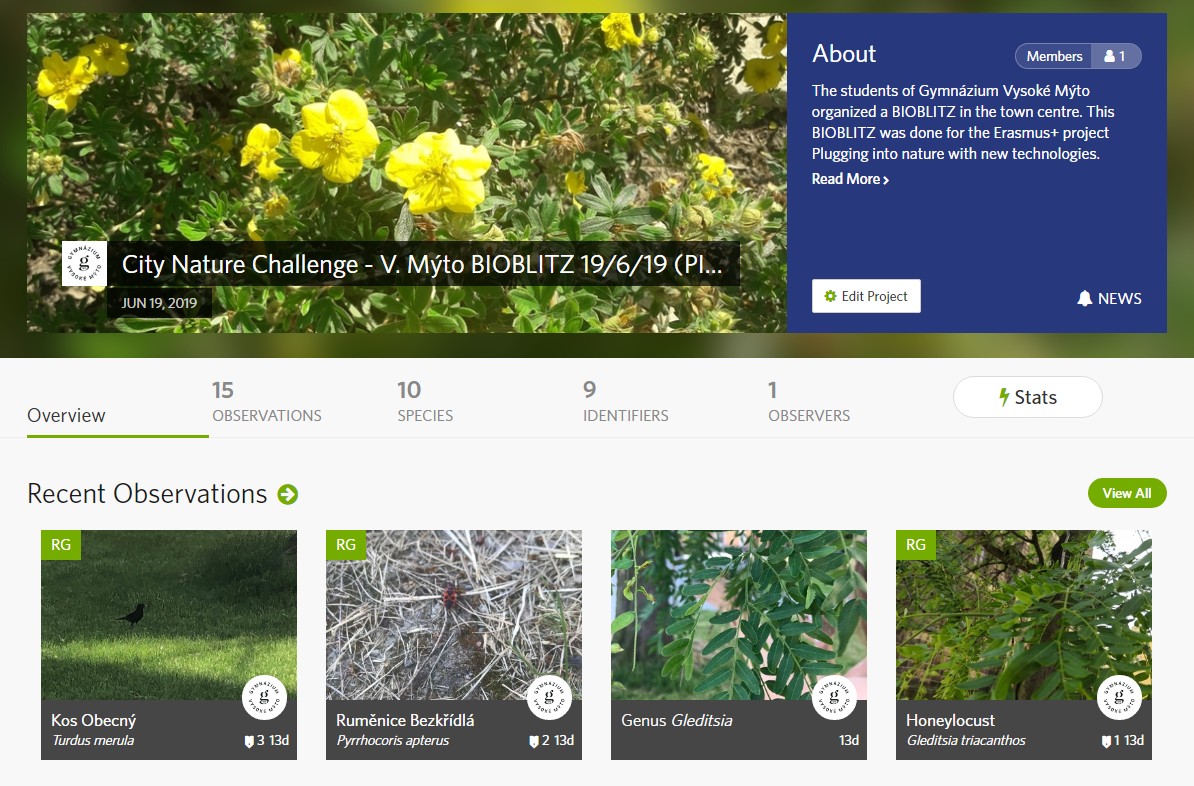Open the Stats button
Viewport: 1194px width, 786px height.
coord(1027,397)
